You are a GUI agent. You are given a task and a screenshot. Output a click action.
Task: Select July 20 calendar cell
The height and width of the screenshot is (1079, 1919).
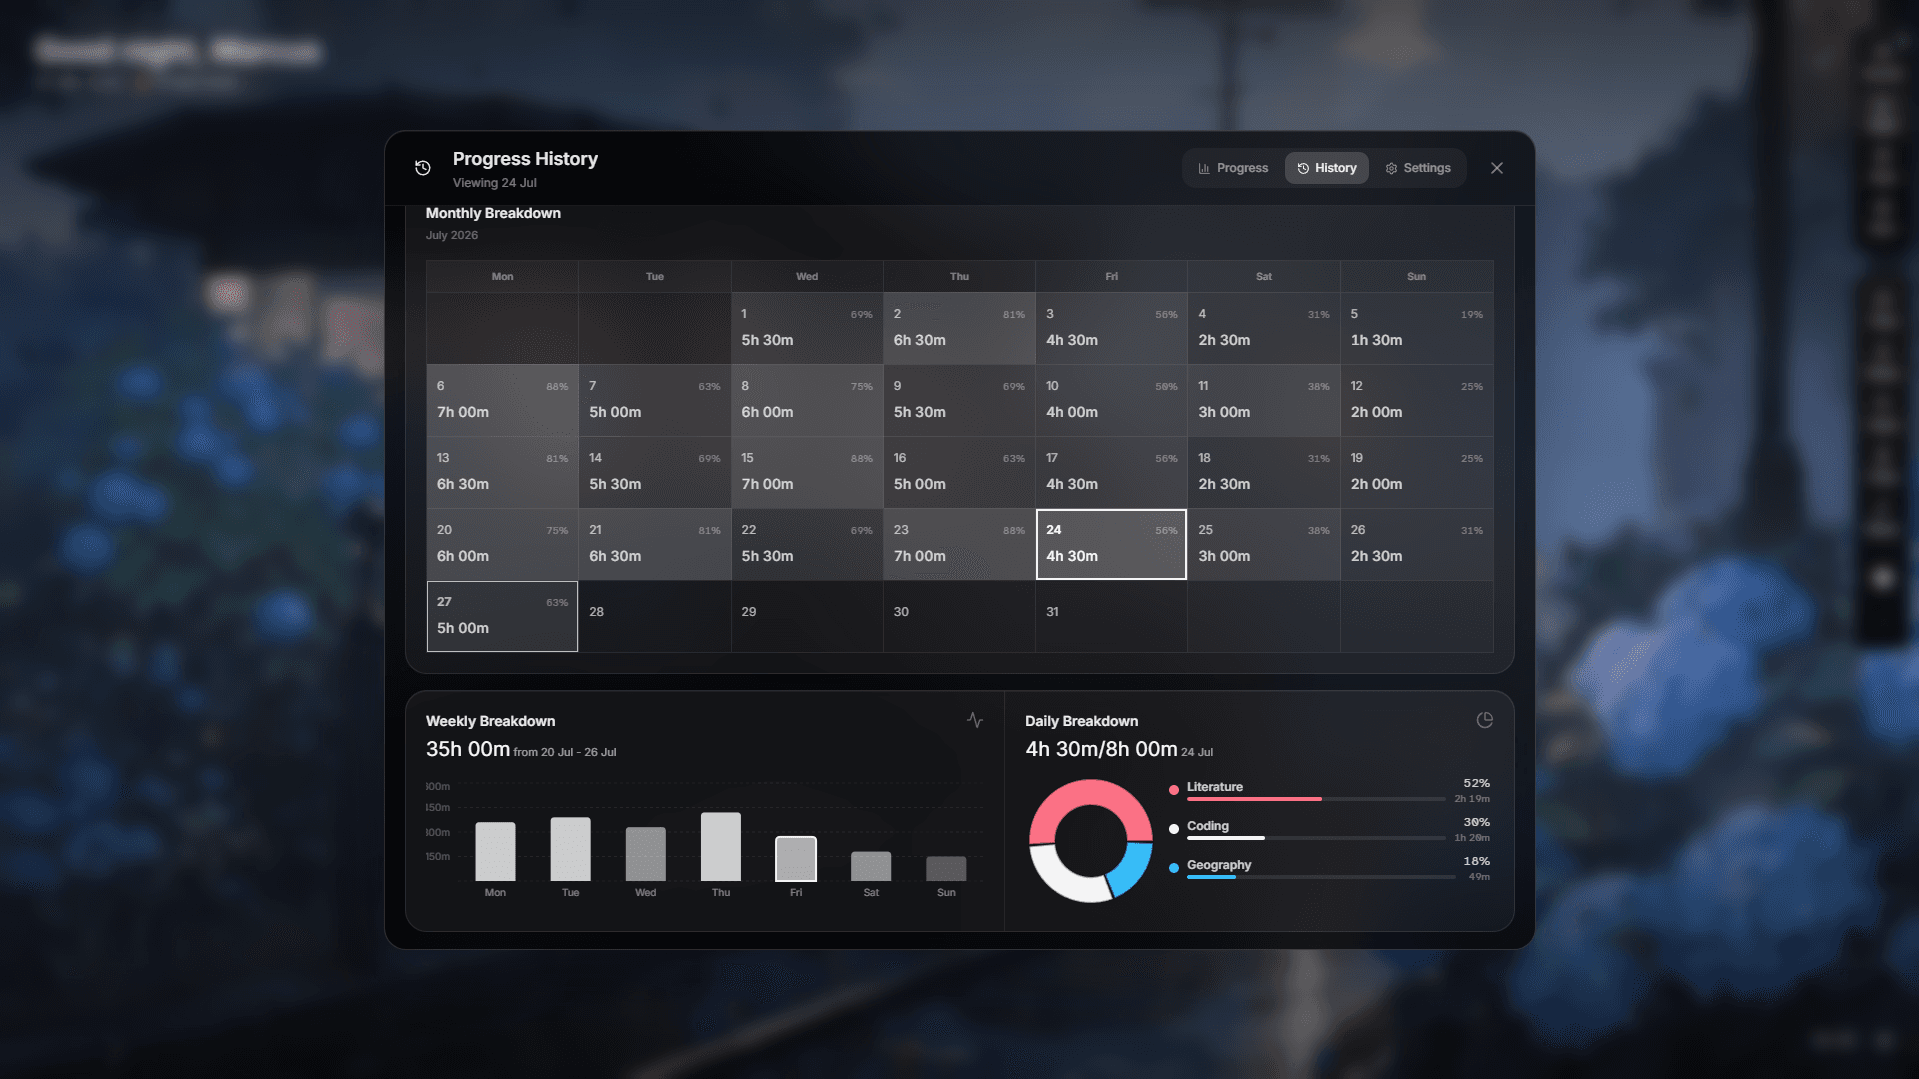[x=502, y=544]
